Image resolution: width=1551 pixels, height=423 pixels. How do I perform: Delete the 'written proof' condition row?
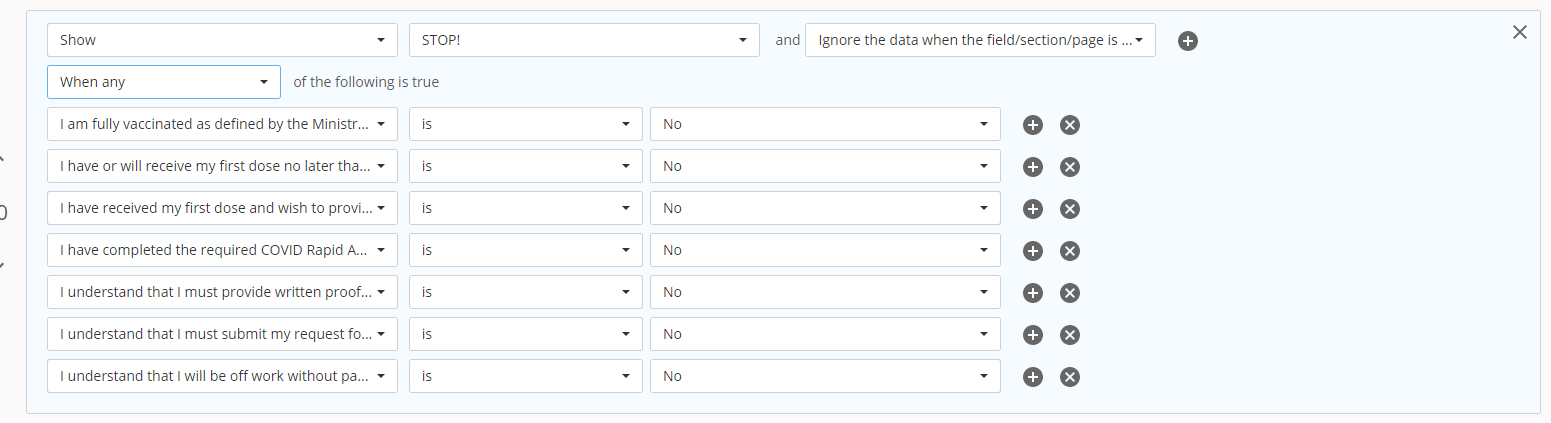point(1069,293)
